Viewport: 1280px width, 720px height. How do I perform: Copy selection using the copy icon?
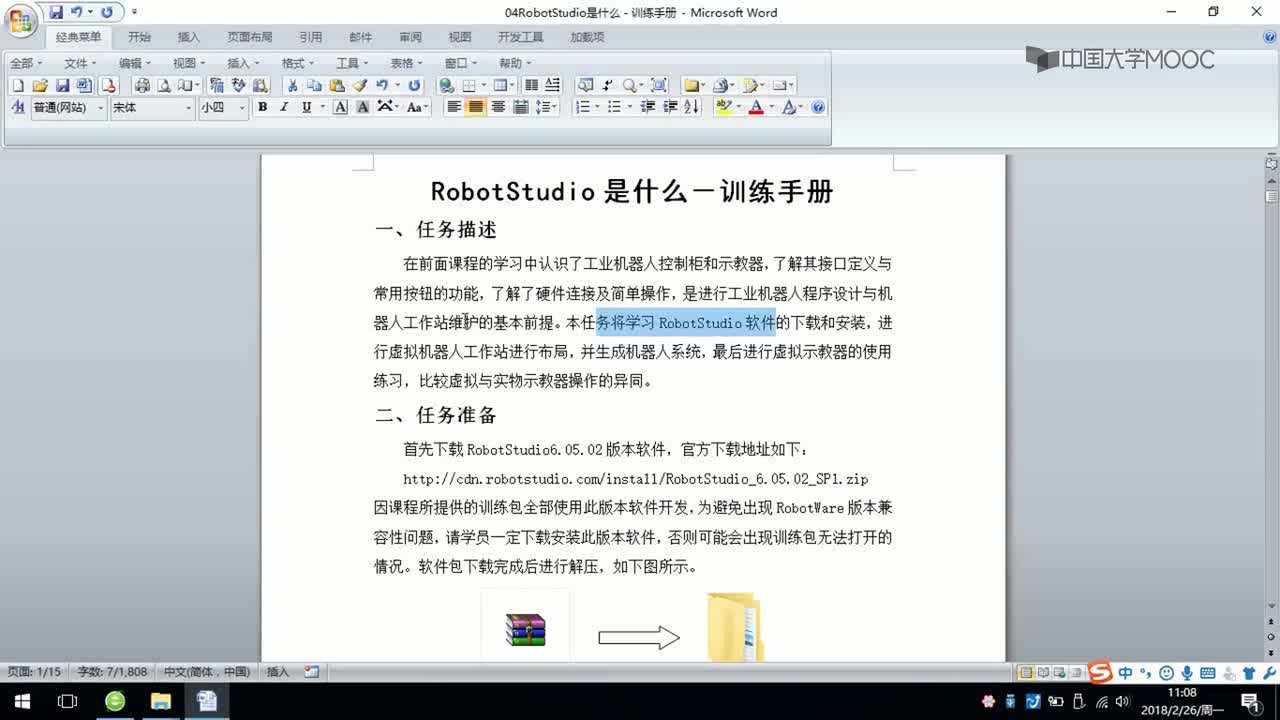pos(314,86)
